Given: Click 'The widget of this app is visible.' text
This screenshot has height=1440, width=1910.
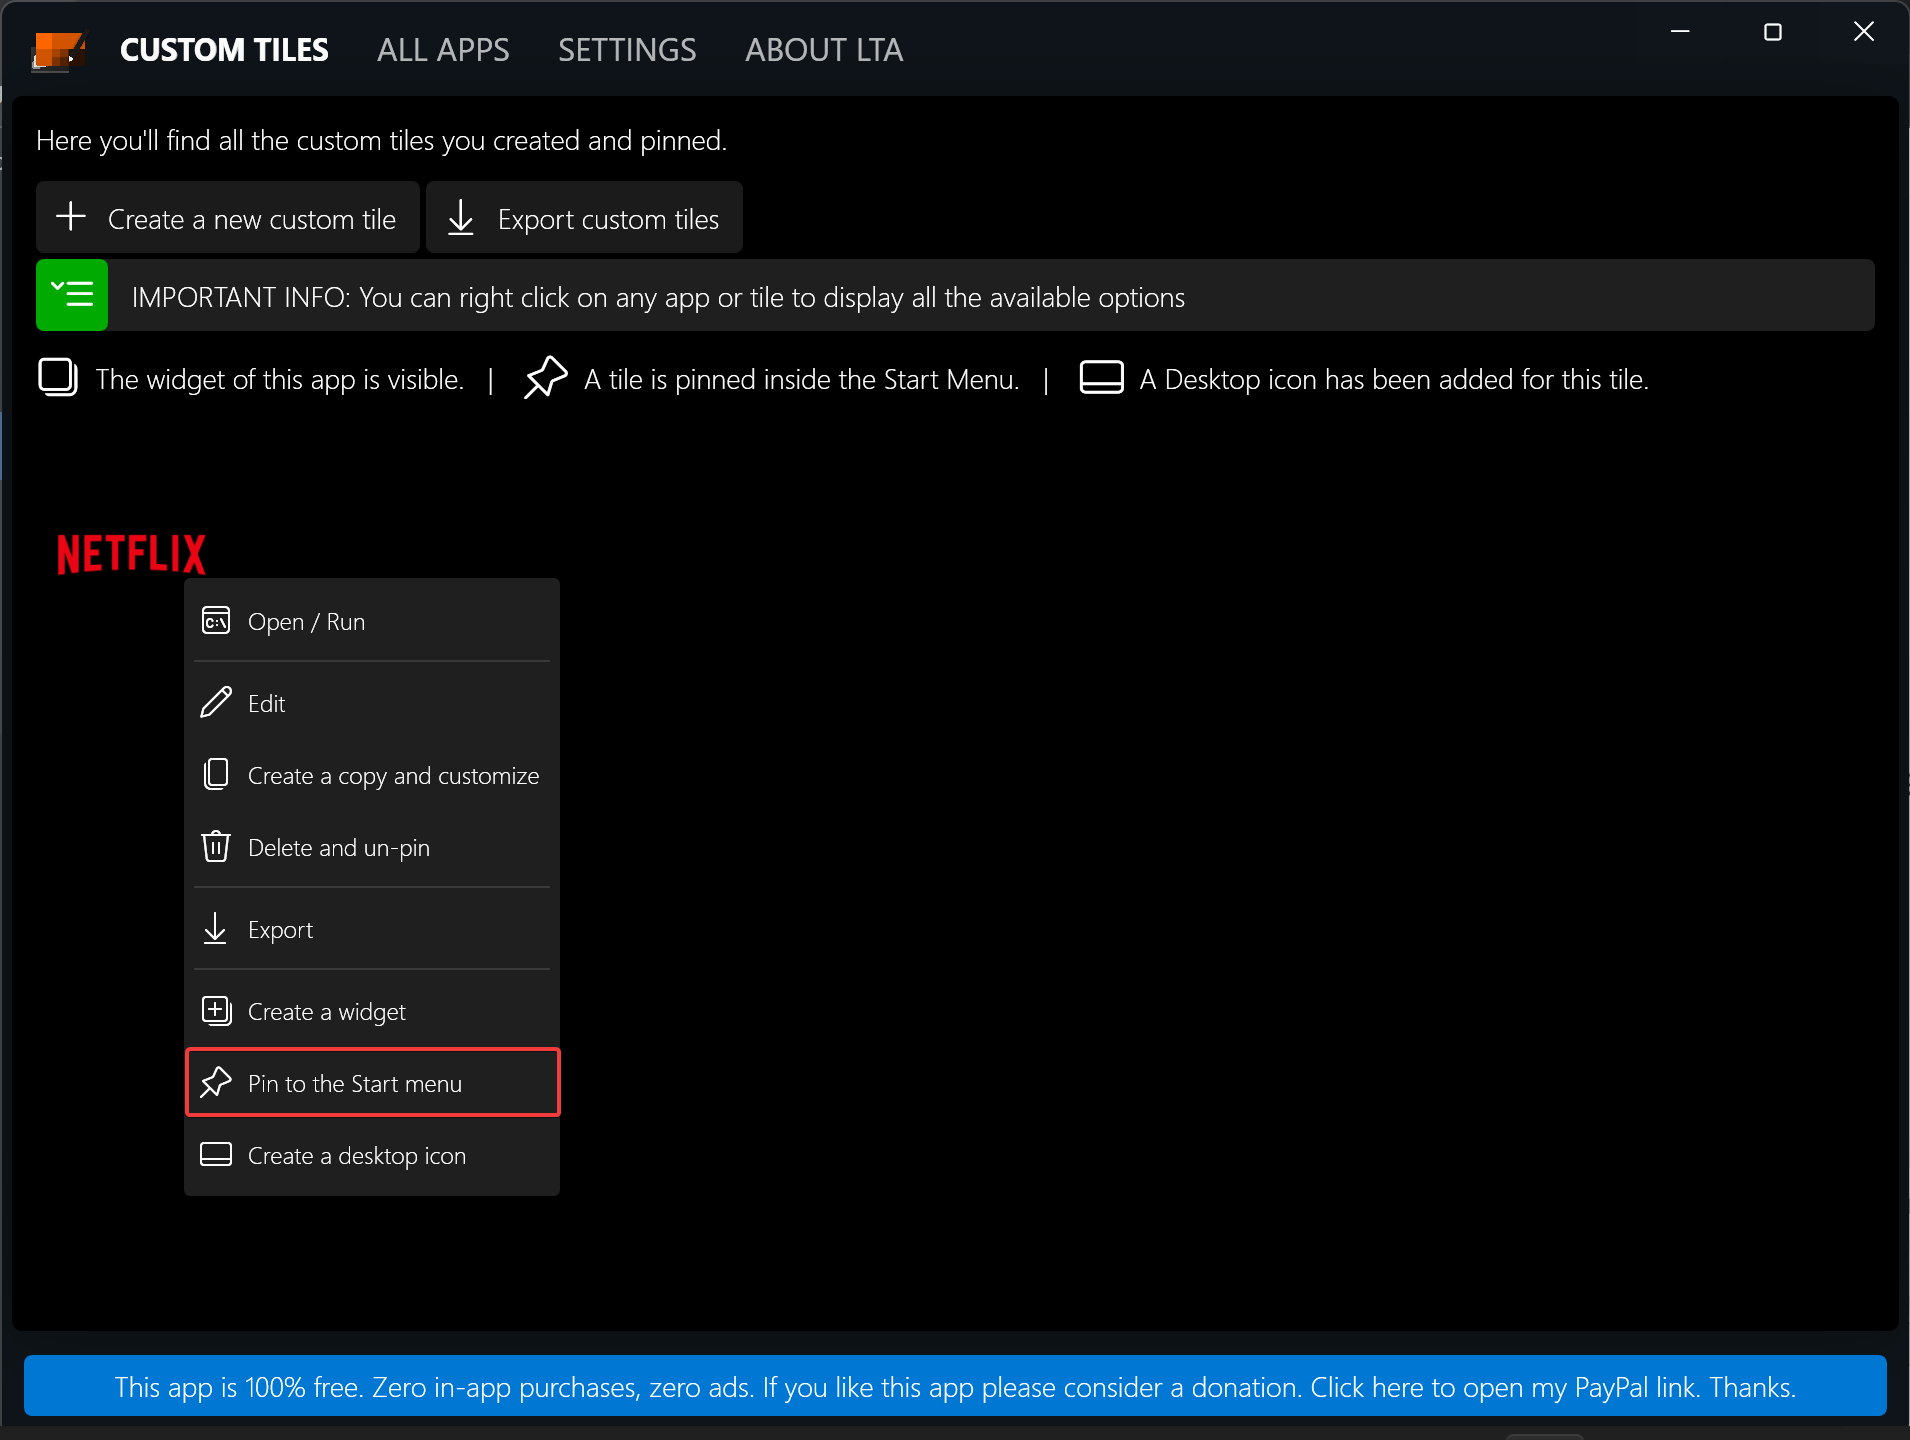Looking at the screenshot, I should tap(280, 379).
